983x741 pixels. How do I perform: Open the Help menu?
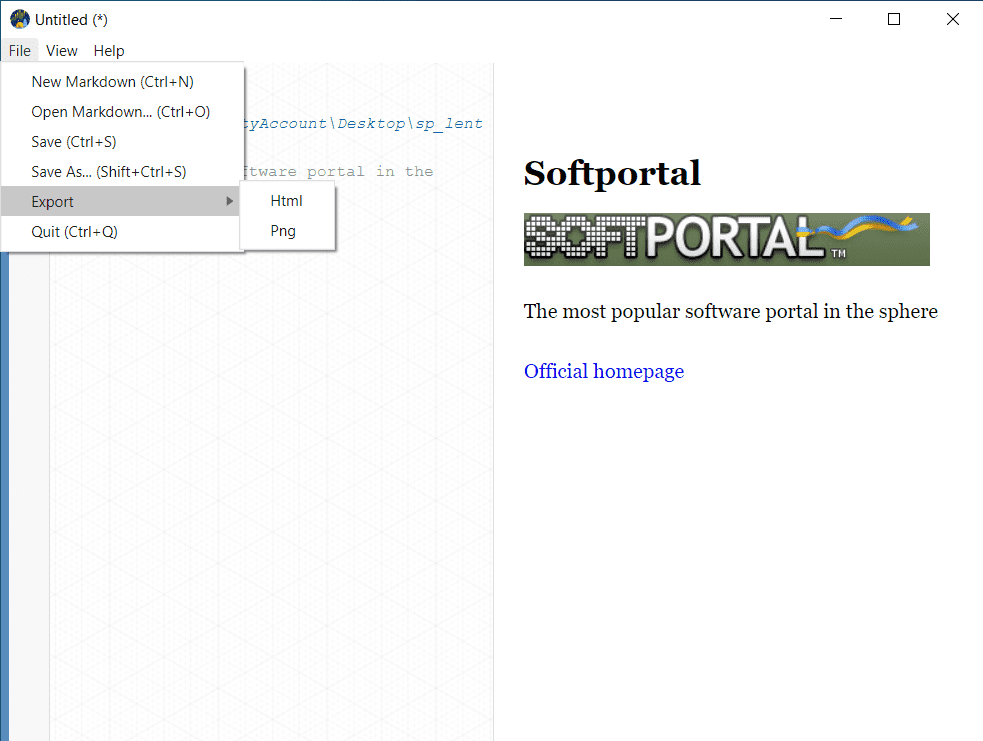(109, 51)
